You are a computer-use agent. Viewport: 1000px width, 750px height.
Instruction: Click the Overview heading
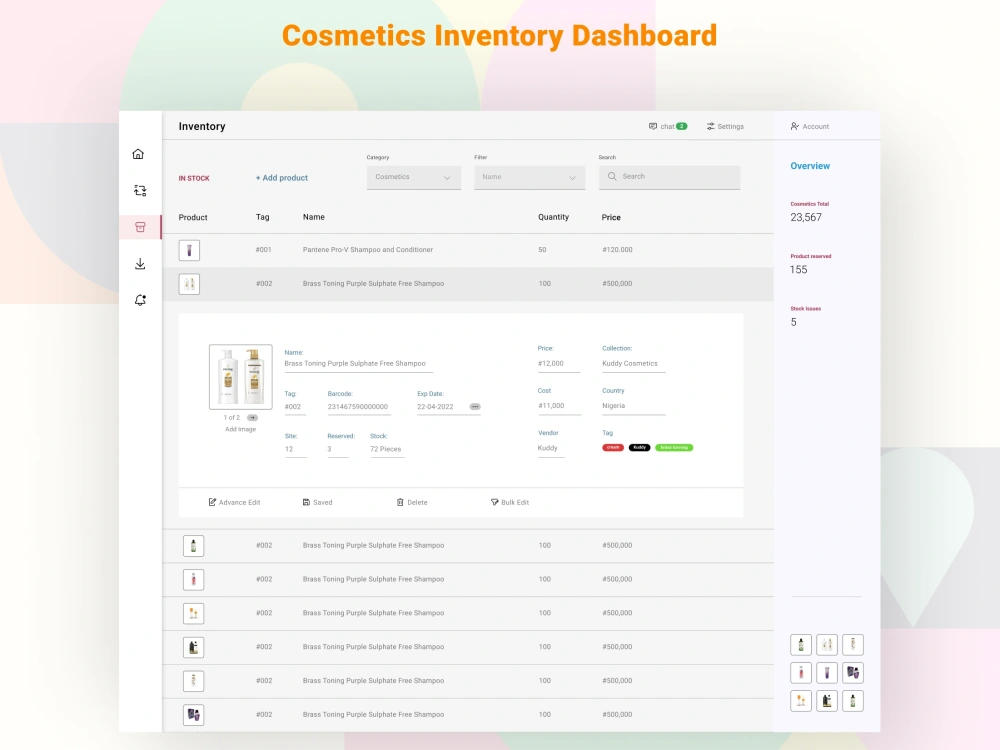click(x=810, y=166)
